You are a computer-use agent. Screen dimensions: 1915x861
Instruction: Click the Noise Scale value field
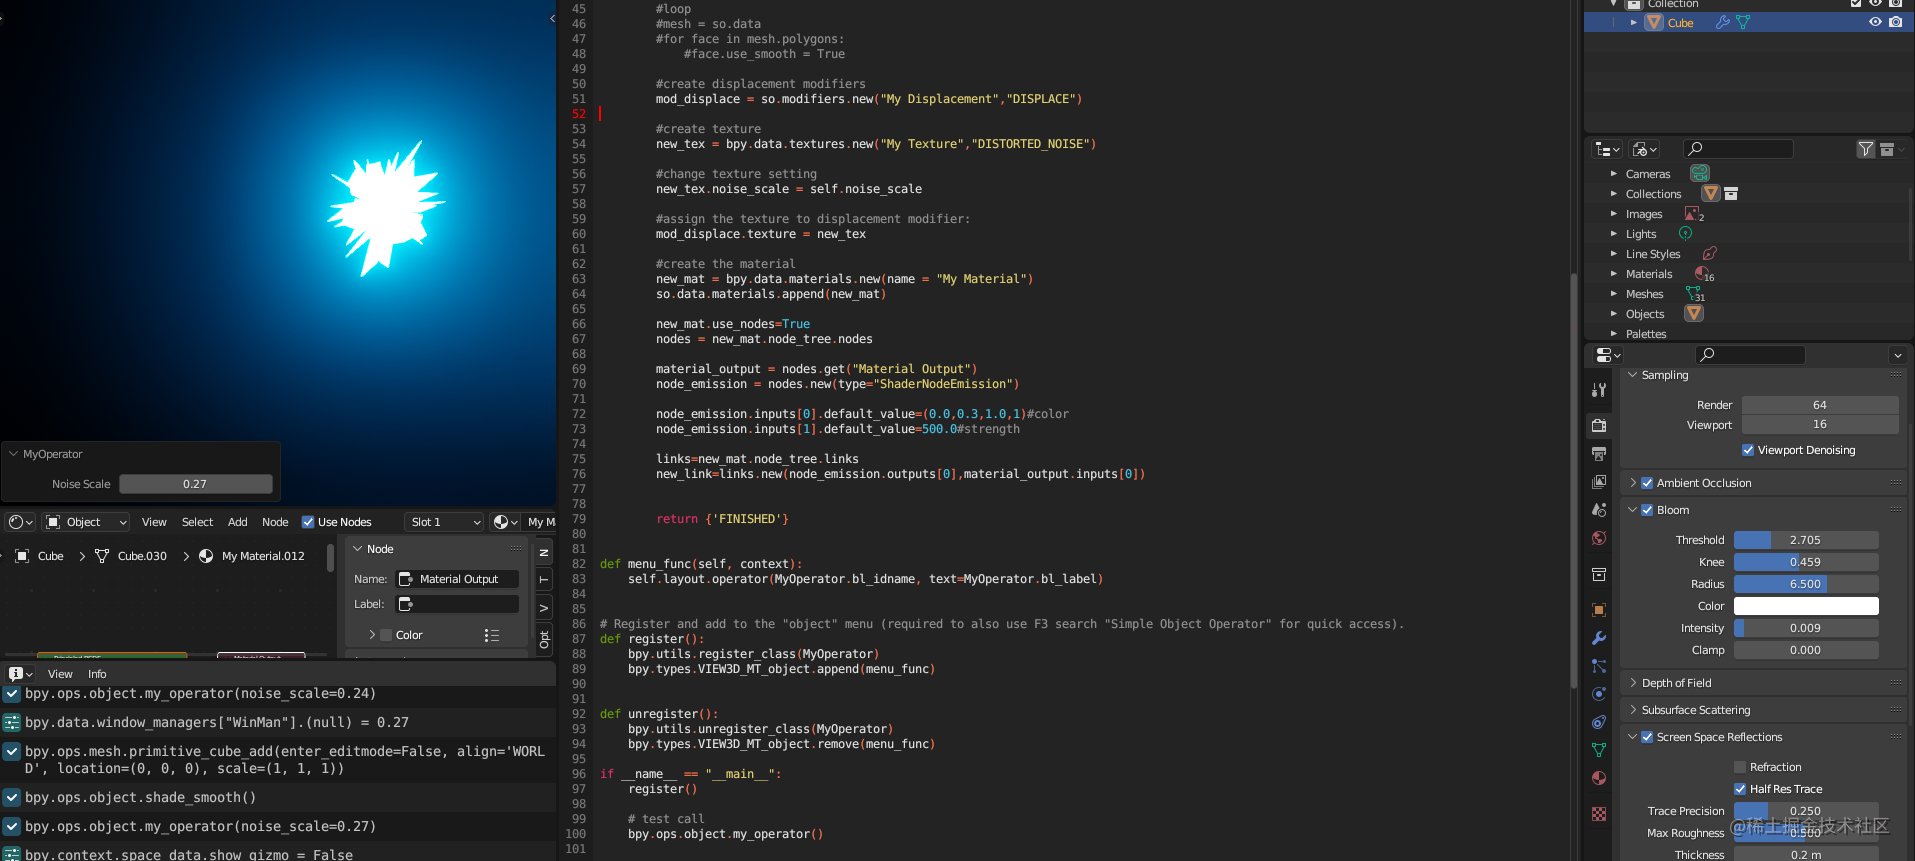click(196, 484)
